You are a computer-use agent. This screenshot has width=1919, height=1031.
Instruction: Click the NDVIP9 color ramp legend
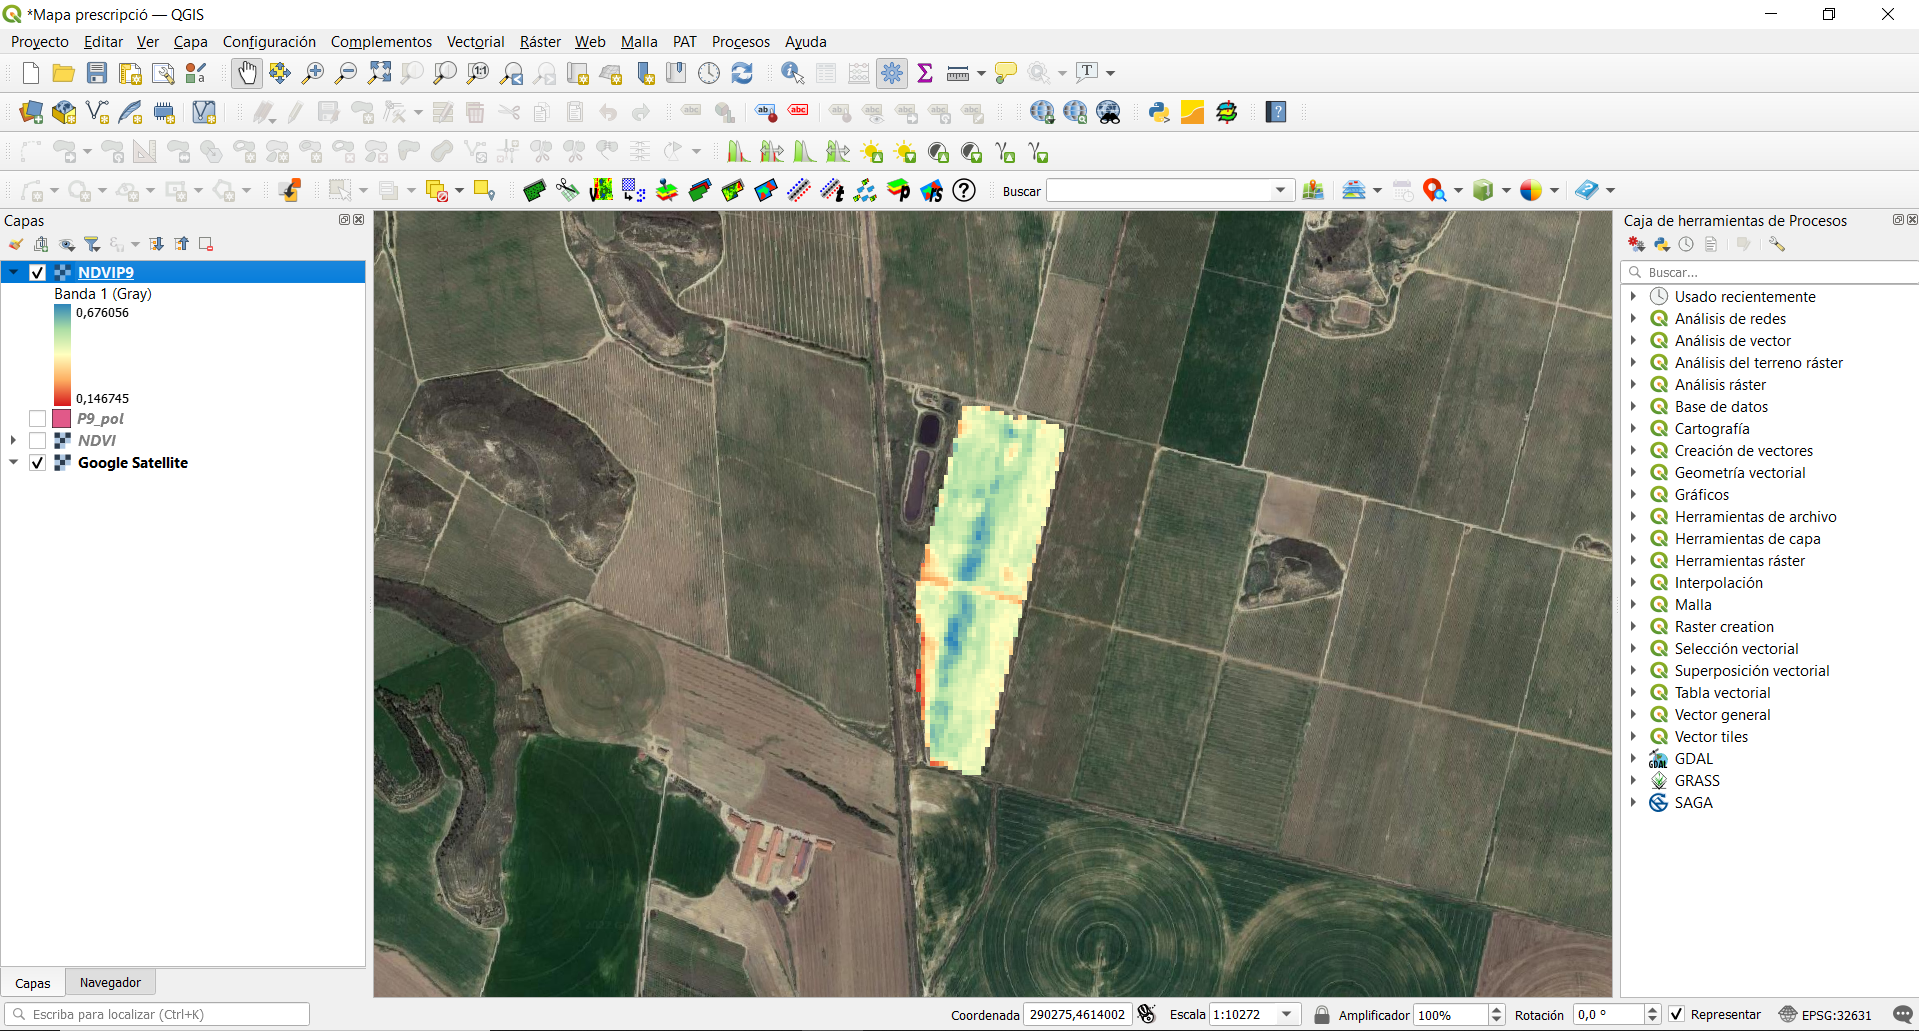pyautogui.click(x=62, y=355)
